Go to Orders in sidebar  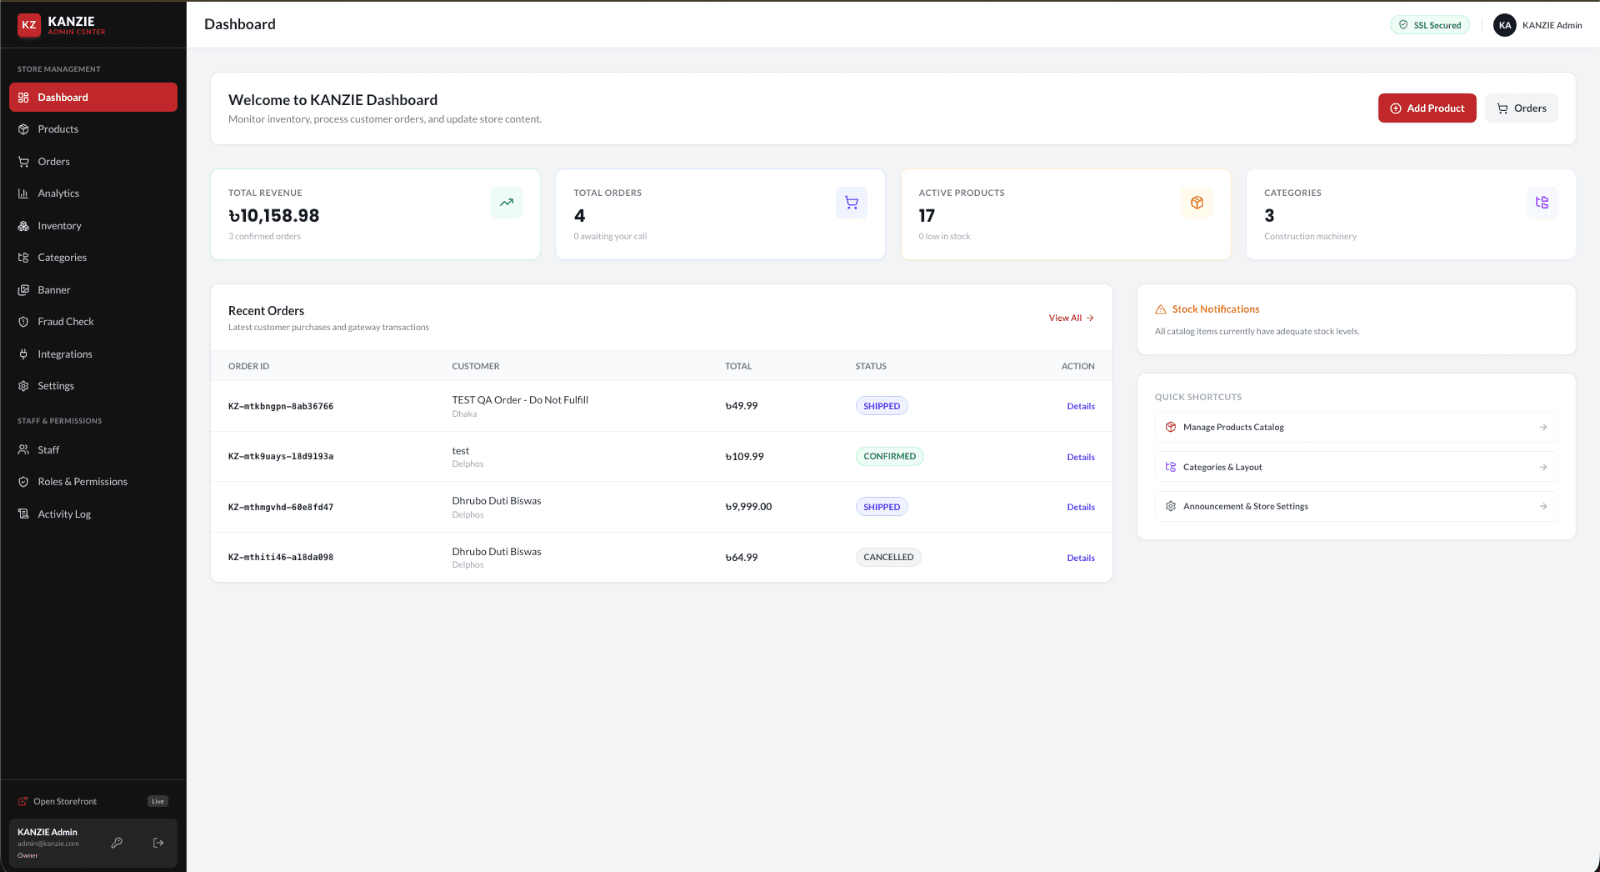[x=93, y=161]
